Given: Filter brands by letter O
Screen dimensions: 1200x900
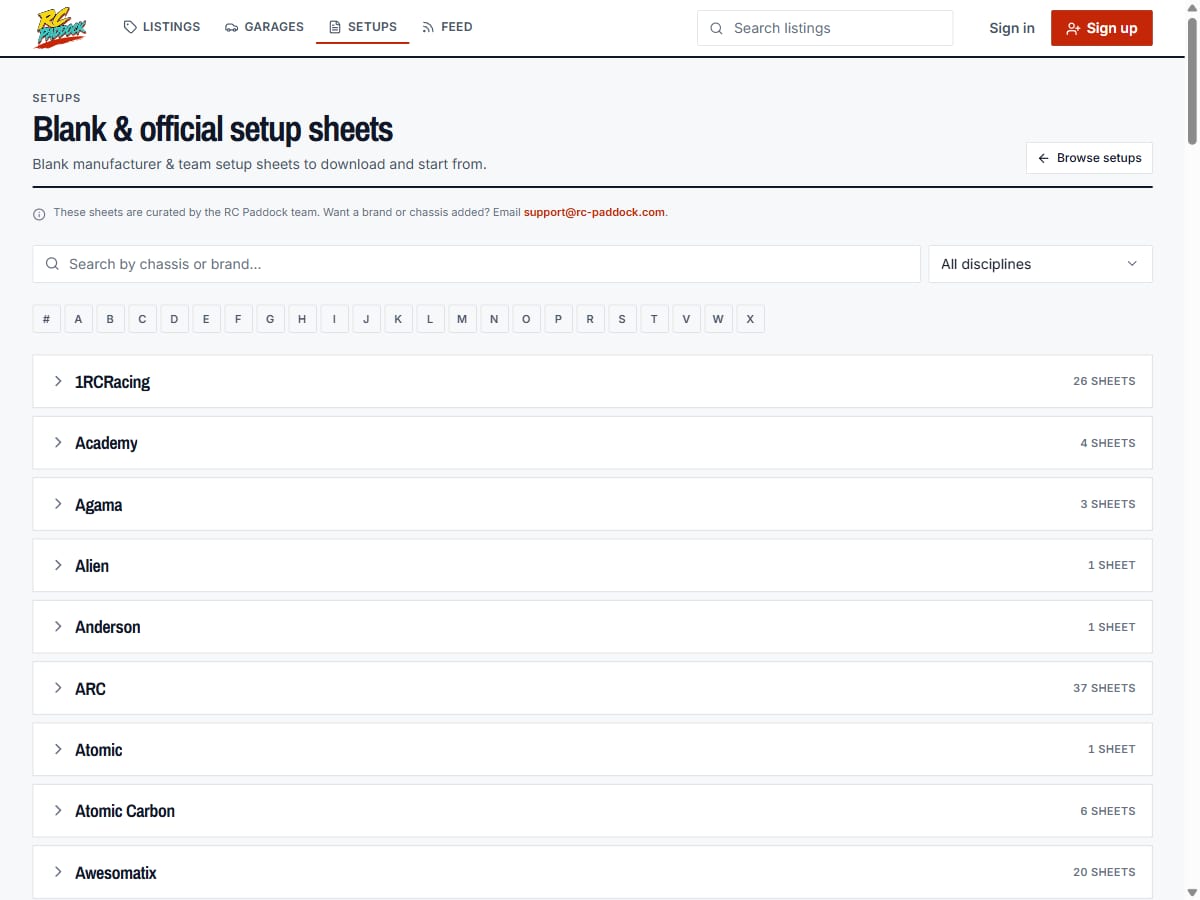Looking at the screenshot, I should click(526, 319).
